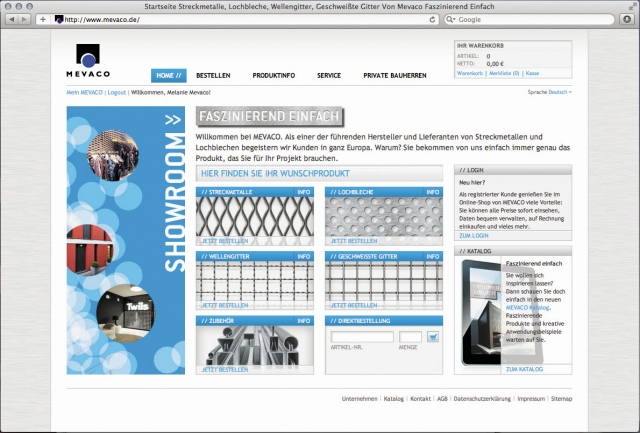Reload the page via the refresh icon
640x433 pixels.
point(432,19)
